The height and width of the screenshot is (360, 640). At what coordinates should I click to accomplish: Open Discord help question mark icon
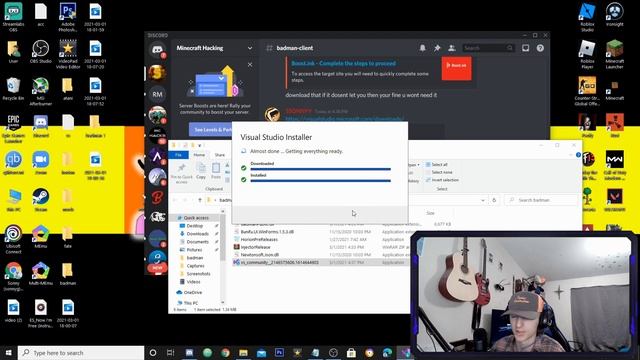pyautogui.click(x=540, y=48)
